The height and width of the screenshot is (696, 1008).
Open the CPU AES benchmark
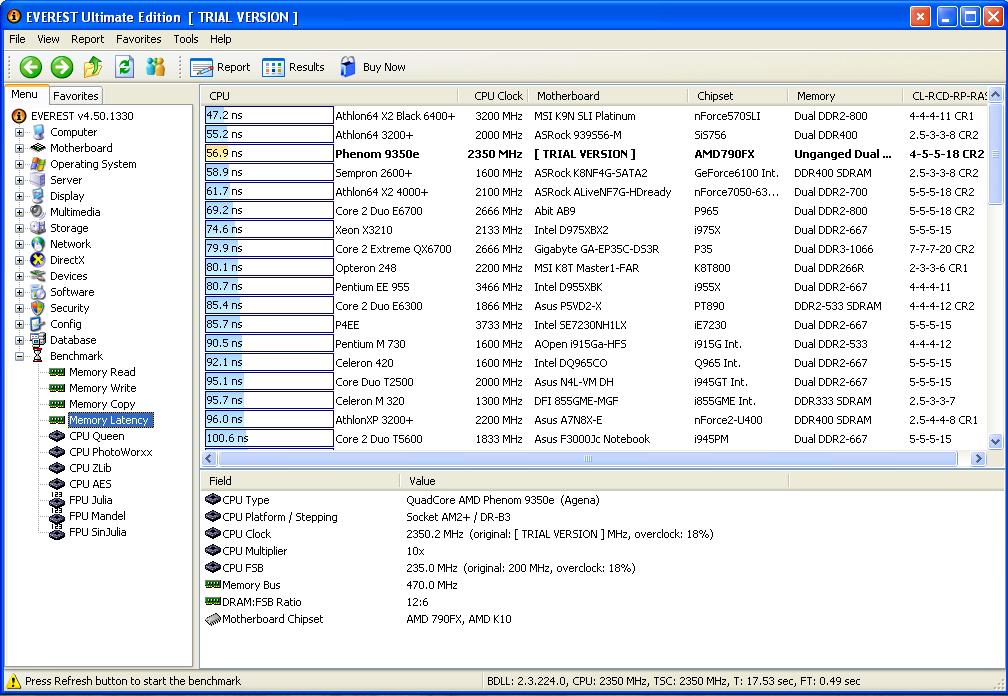coord(90,484)
